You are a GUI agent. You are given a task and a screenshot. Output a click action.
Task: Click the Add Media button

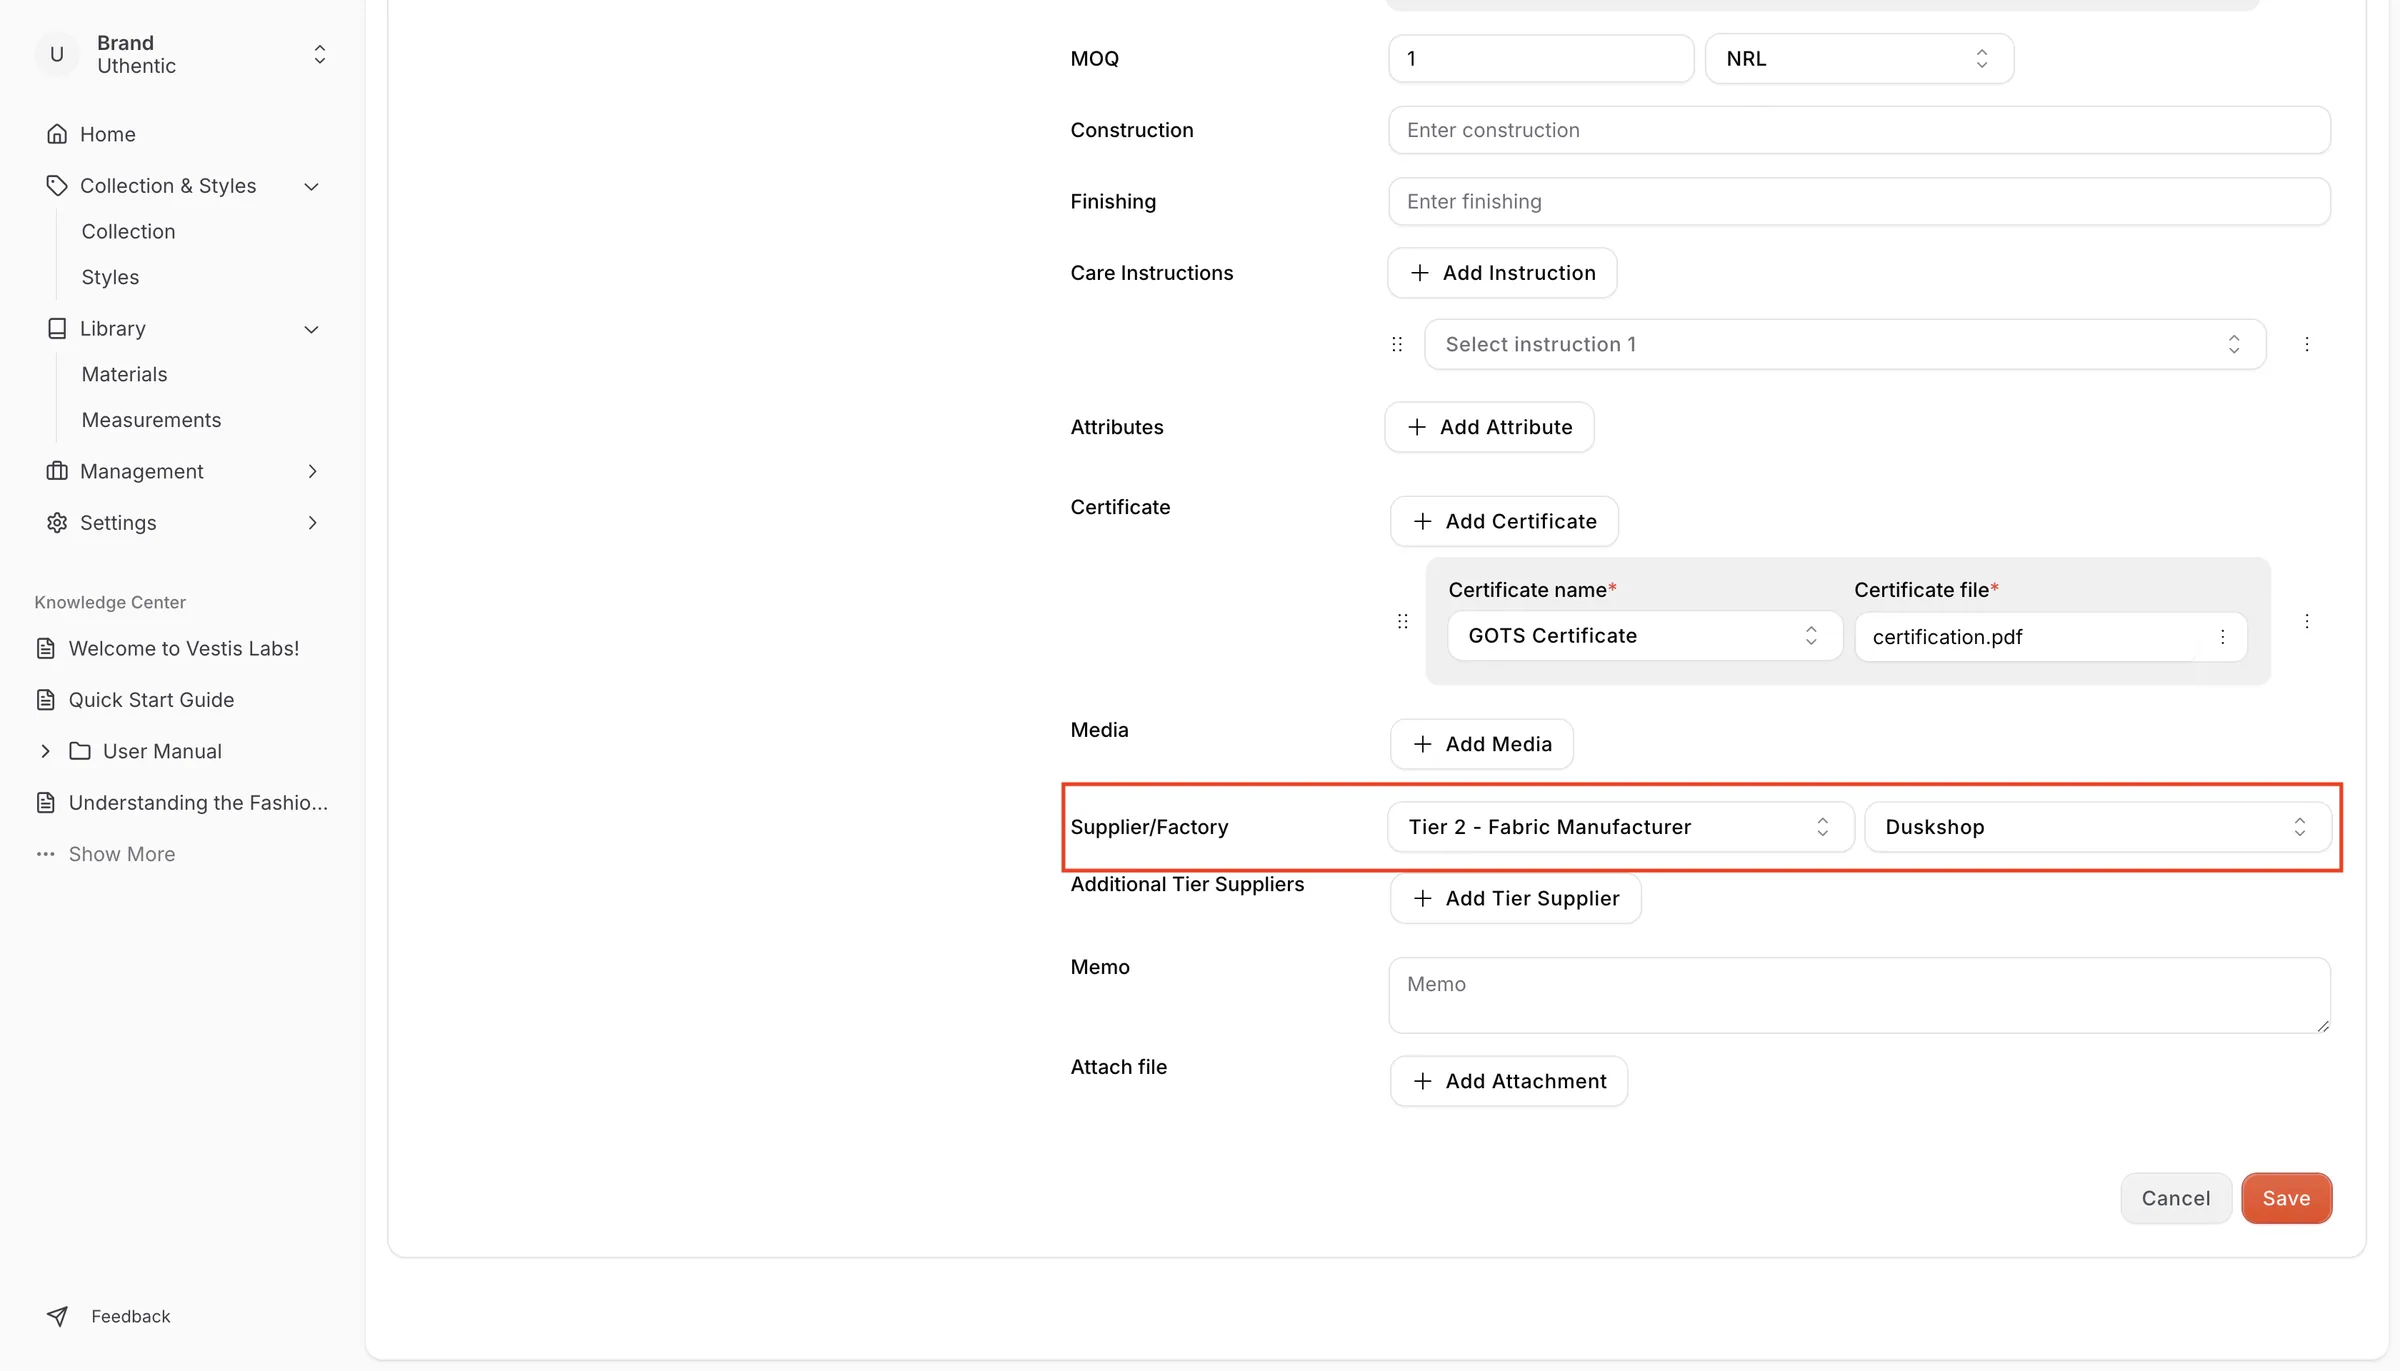1482,744
